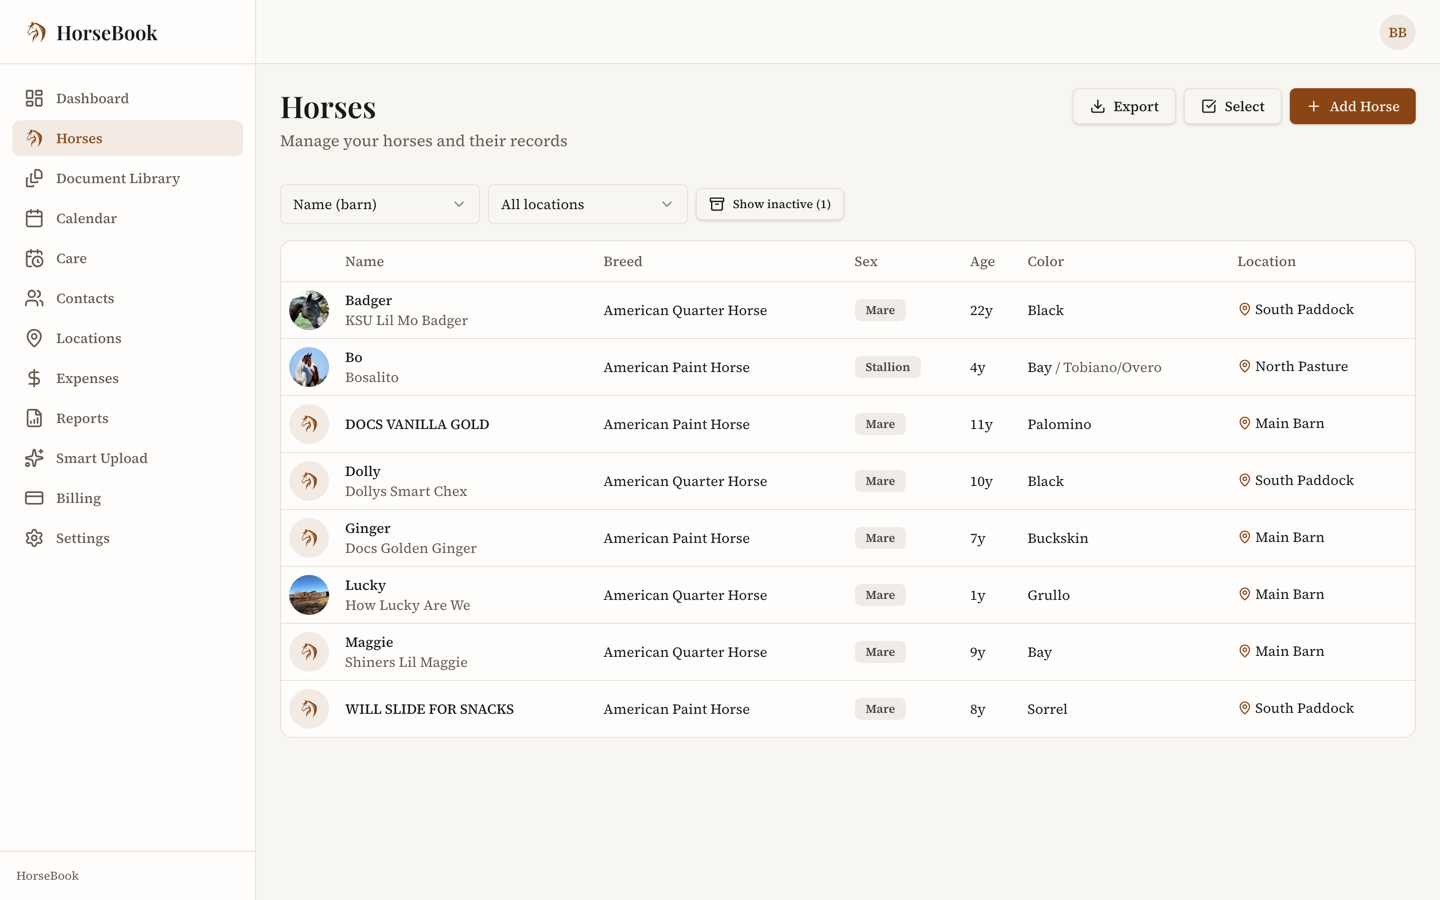The height and width of the screenshot is (900, 1440).
Task: Click the 22y age for Badger
Action: [981, 310]
